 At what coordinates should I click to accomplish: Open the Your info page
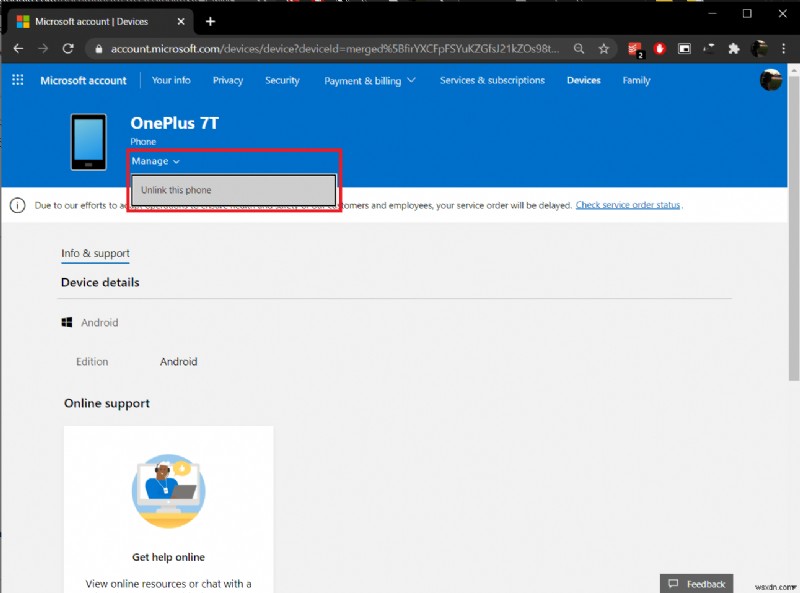pyautogui.click(x=171, y=80)
